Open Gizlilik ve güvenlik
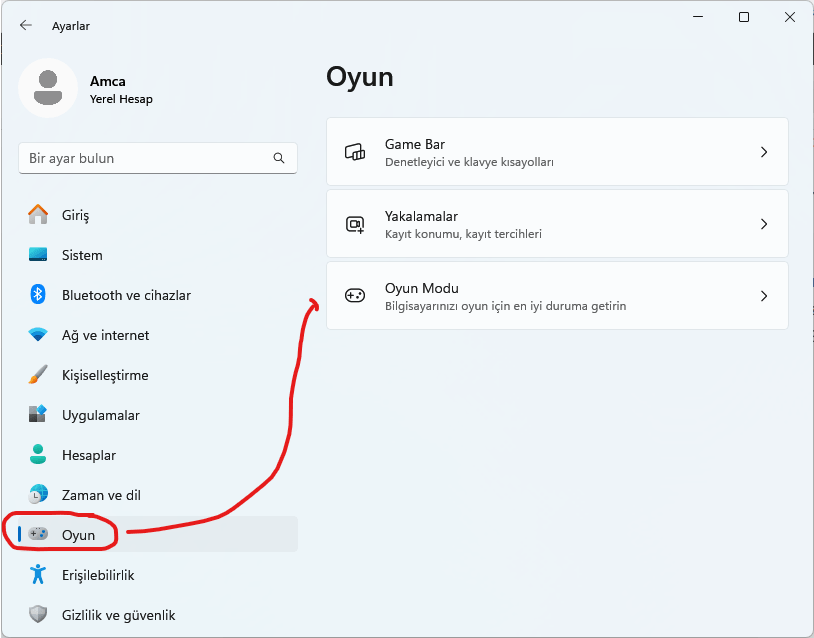 158,614
